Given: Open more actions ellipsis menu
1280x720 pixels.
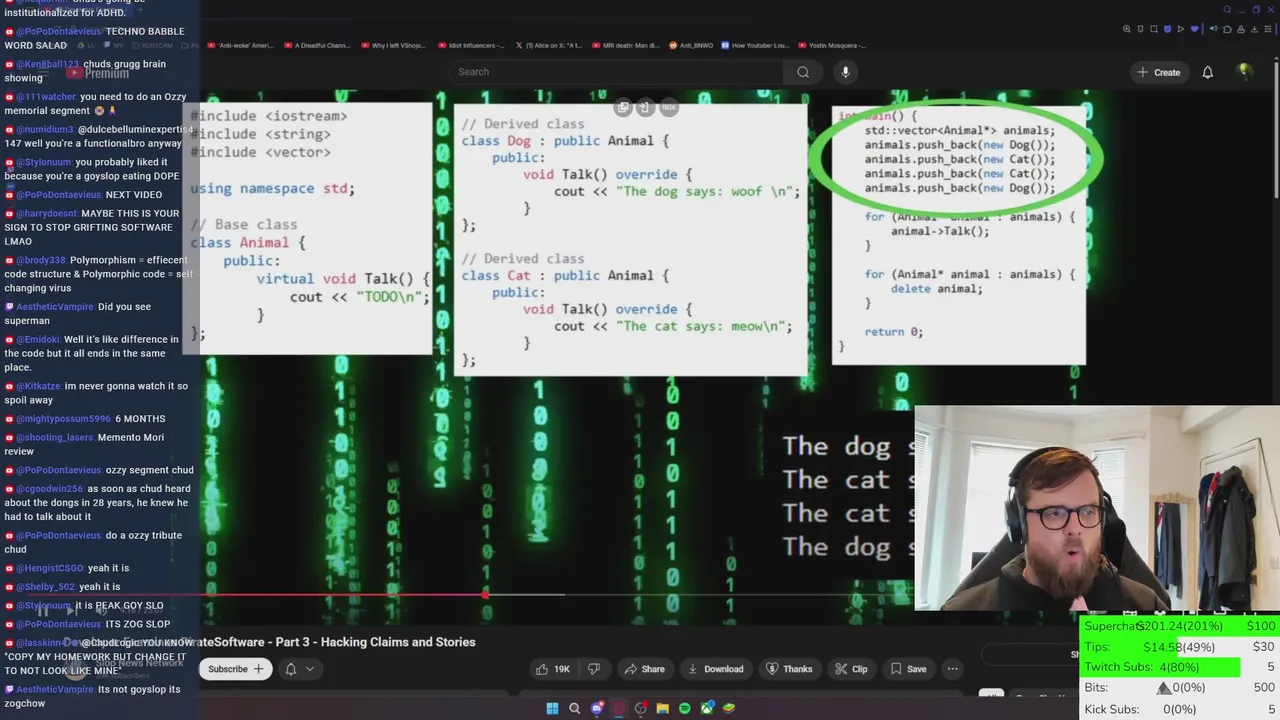Looking at the screenshot, I should point(952,669).
